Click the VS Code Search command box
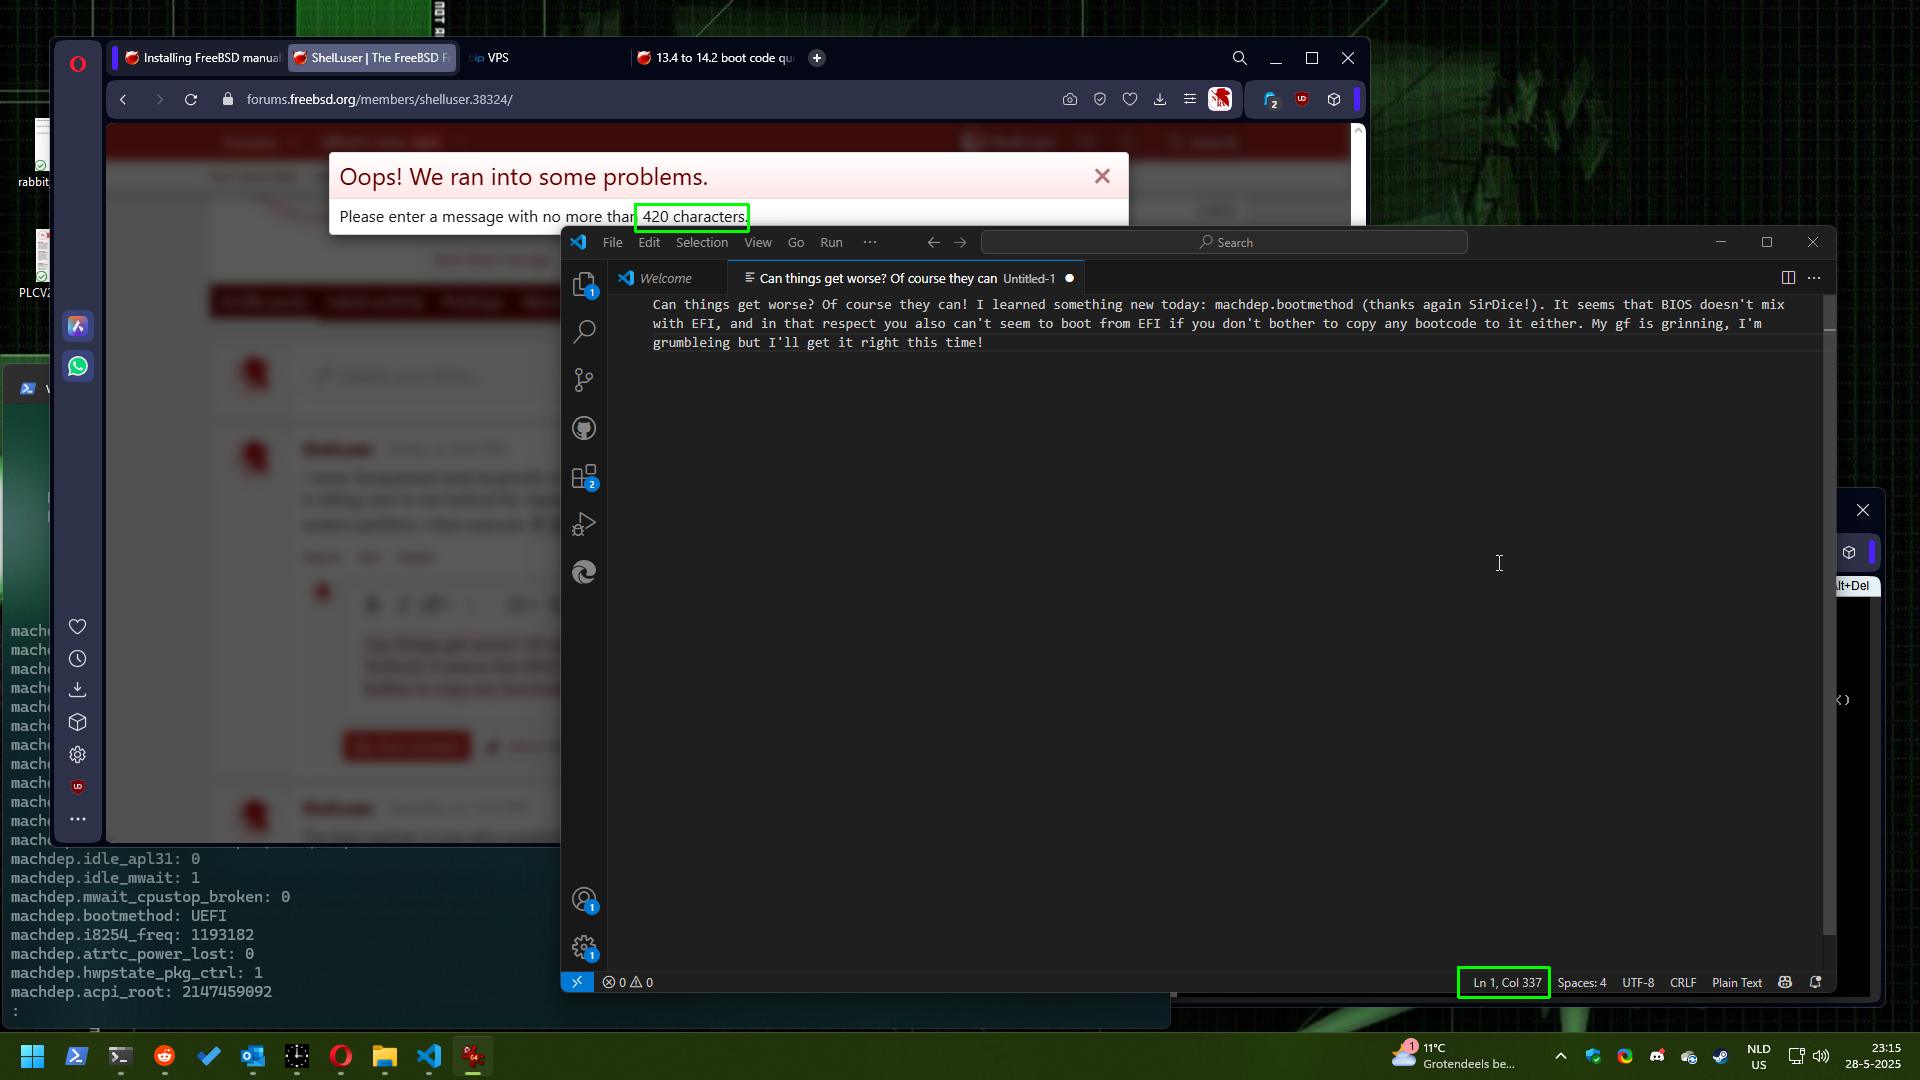This screenshot has width=1920, height=1080. point(1224,242)
